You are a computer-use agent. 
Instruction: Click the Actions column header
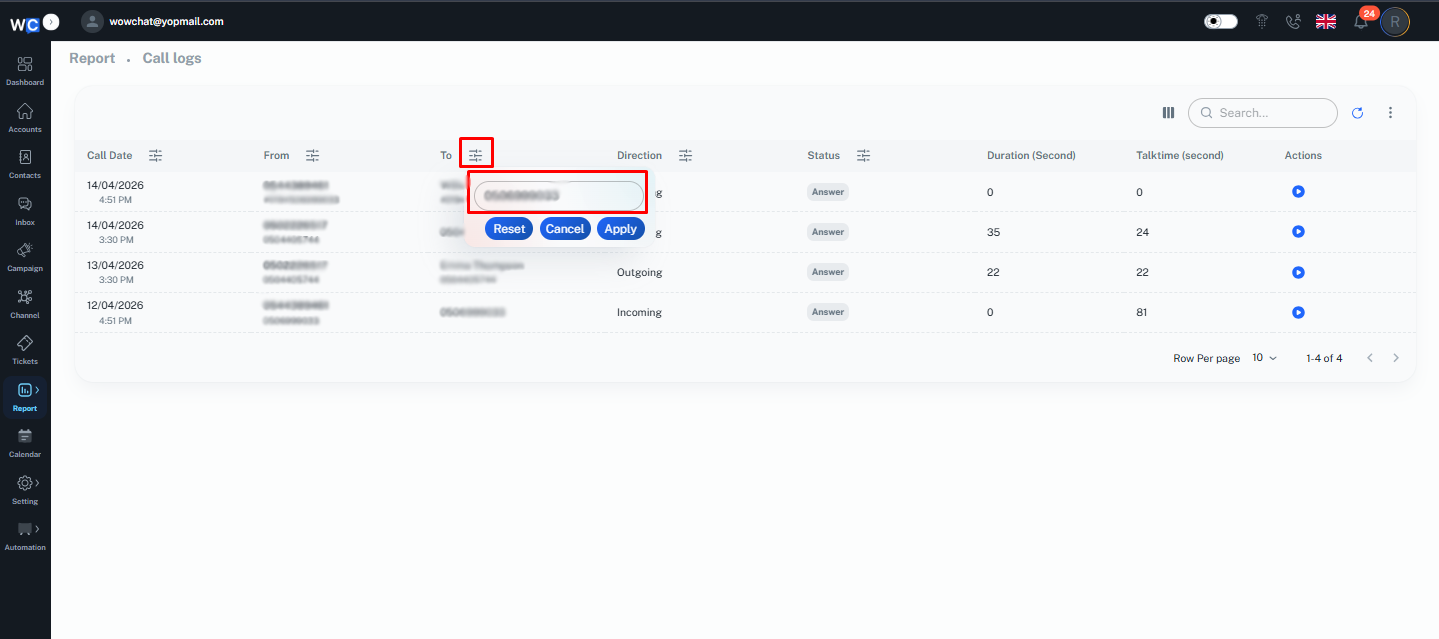(x=1303, y=155)
